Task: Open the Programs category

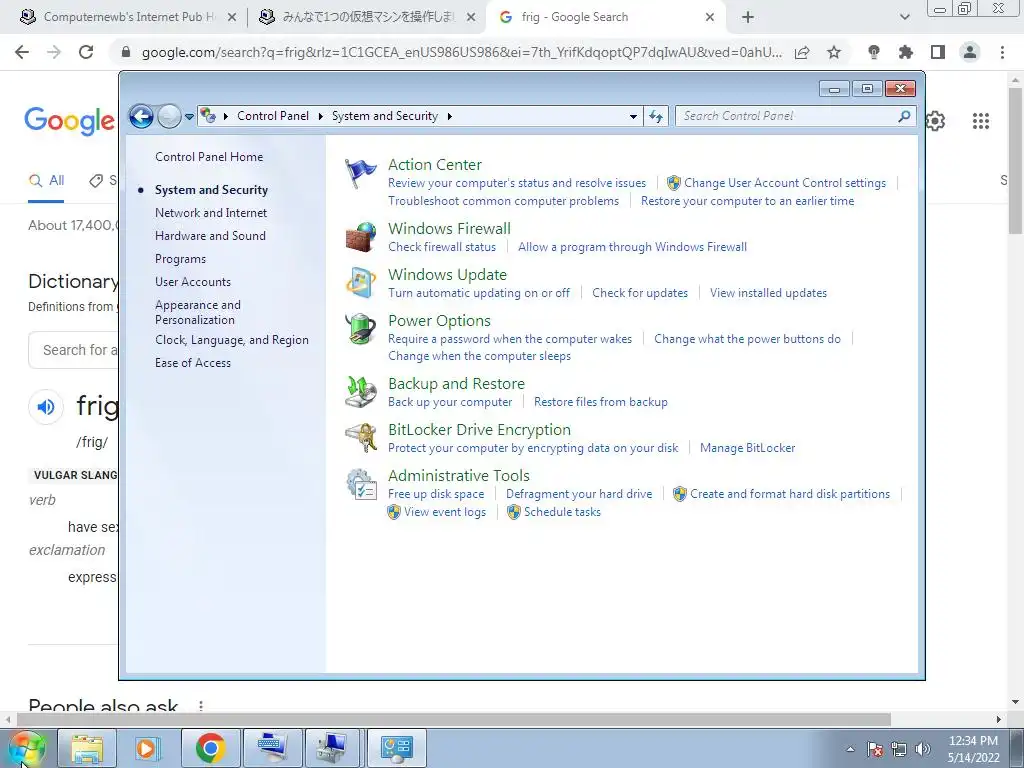Action: [180, 259]
